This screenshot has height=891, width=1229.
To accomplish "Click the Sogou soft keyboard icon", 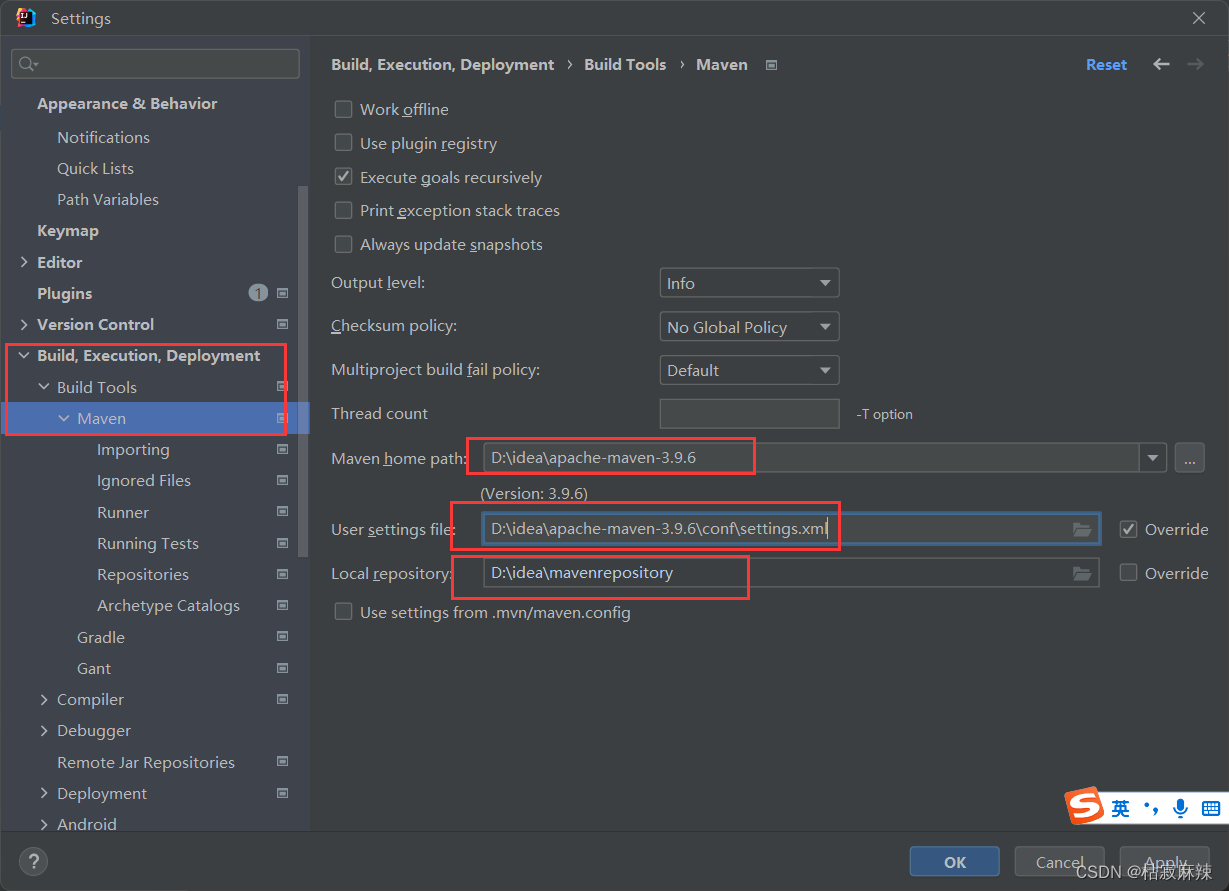I will (x=1210, y=808).
